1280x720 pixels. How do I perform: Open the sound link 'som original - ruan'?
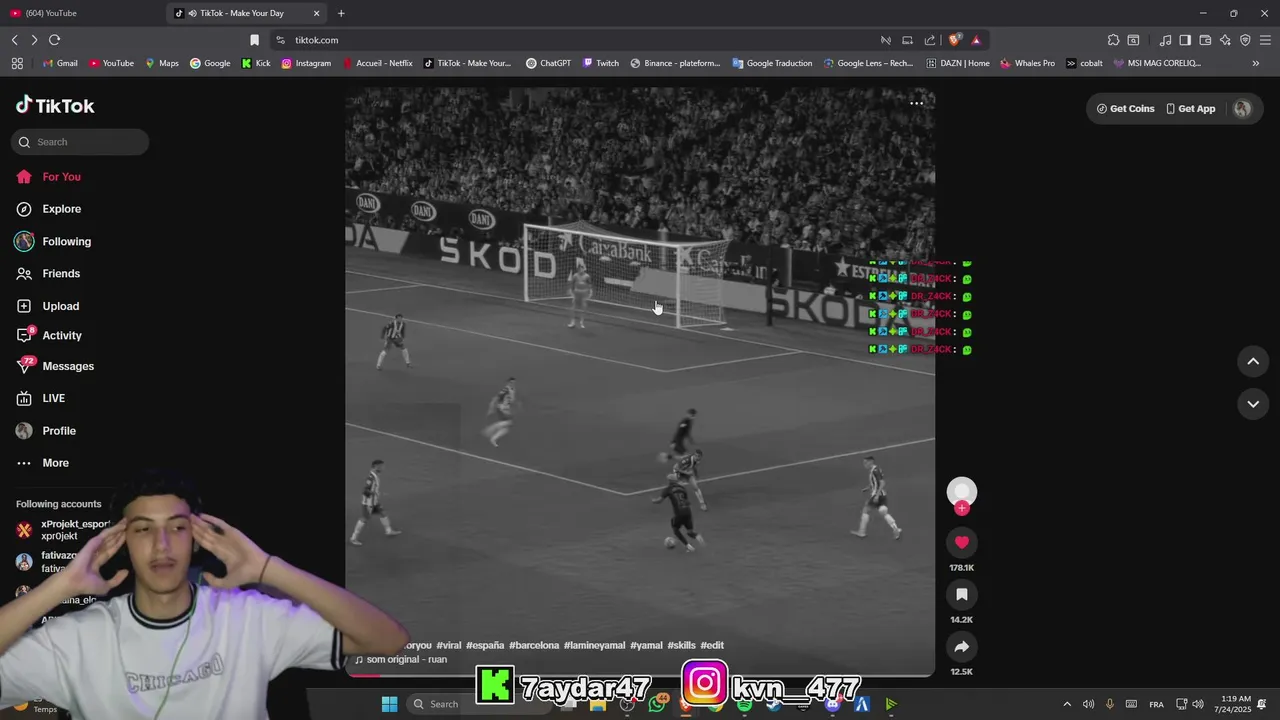point(401,660)
